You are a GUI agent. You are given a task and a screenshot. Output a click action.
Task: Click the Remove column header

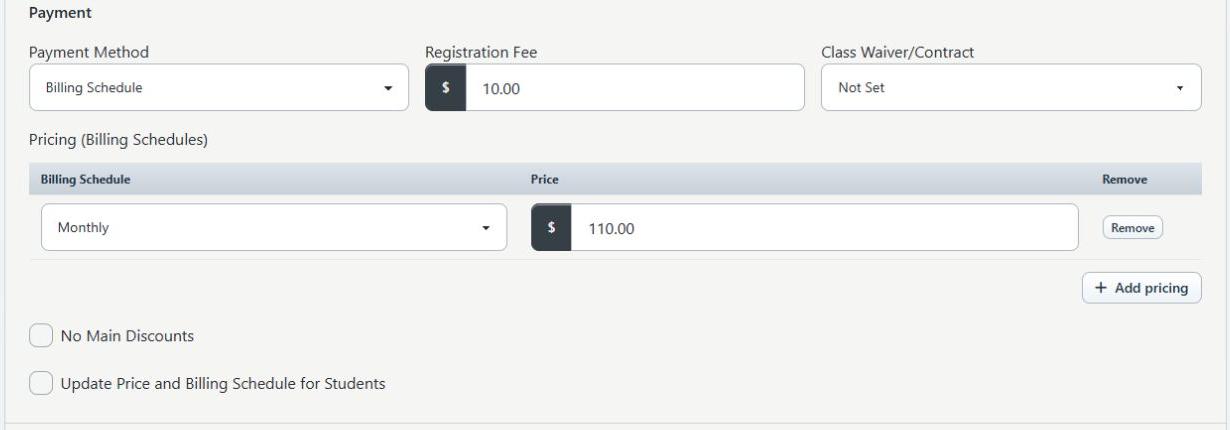coord(1124,179)
